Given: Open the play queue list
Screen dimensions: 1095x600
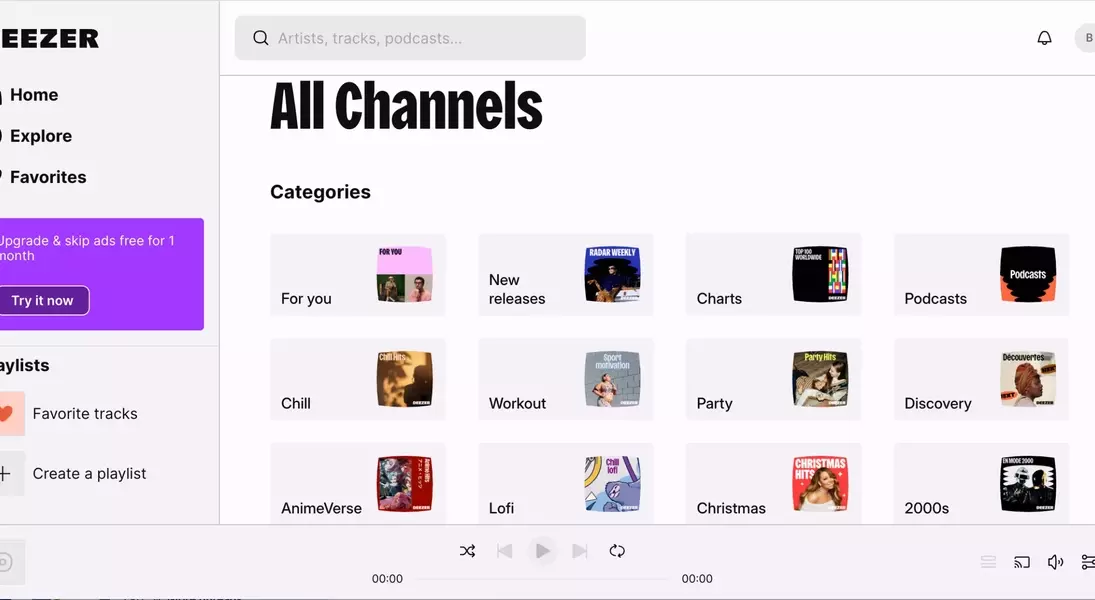Looking at the screenshot, I should 988,561.
